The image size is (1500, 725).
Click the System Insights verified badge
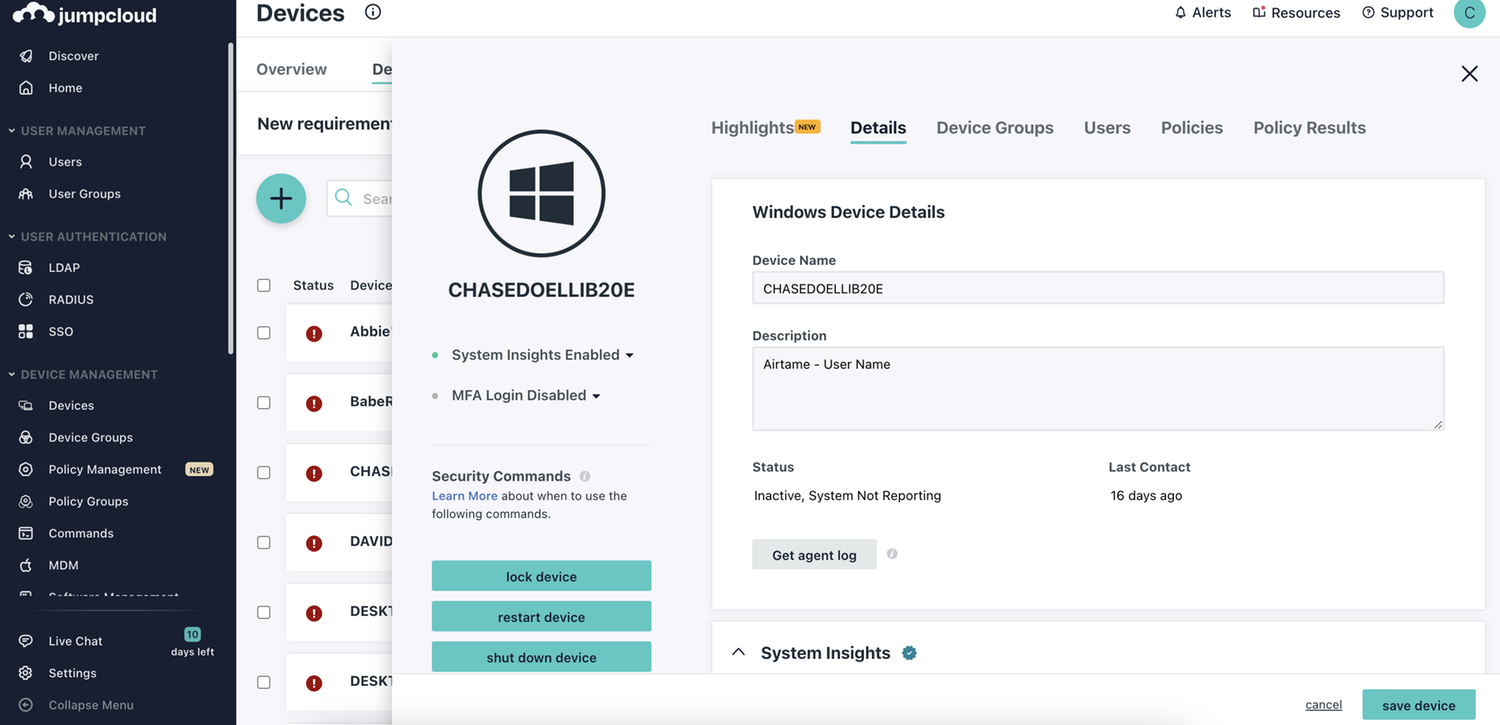tap(909, 653)
